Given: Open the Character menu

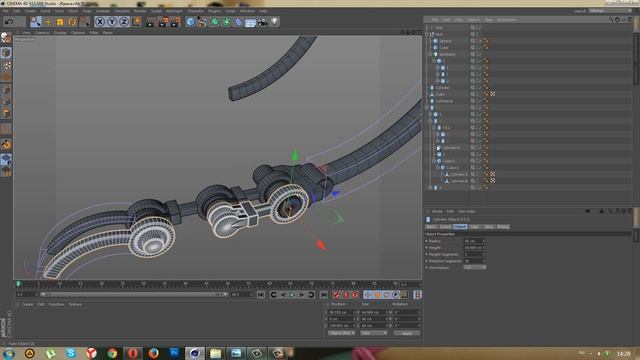Looking at the screenshot, I should click(196, 11).
